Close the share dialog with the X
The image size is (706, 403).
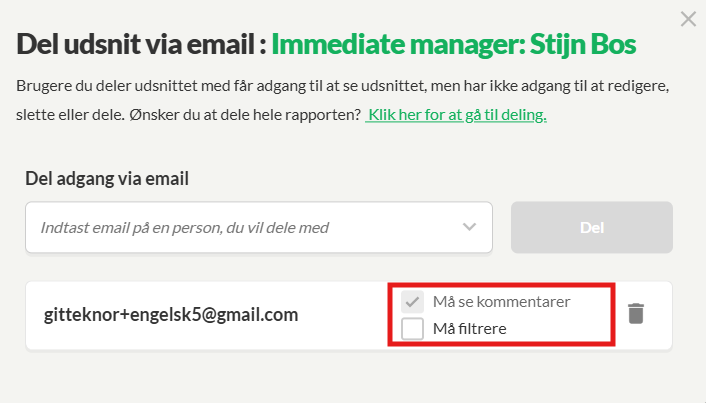(x=688, y=18)
